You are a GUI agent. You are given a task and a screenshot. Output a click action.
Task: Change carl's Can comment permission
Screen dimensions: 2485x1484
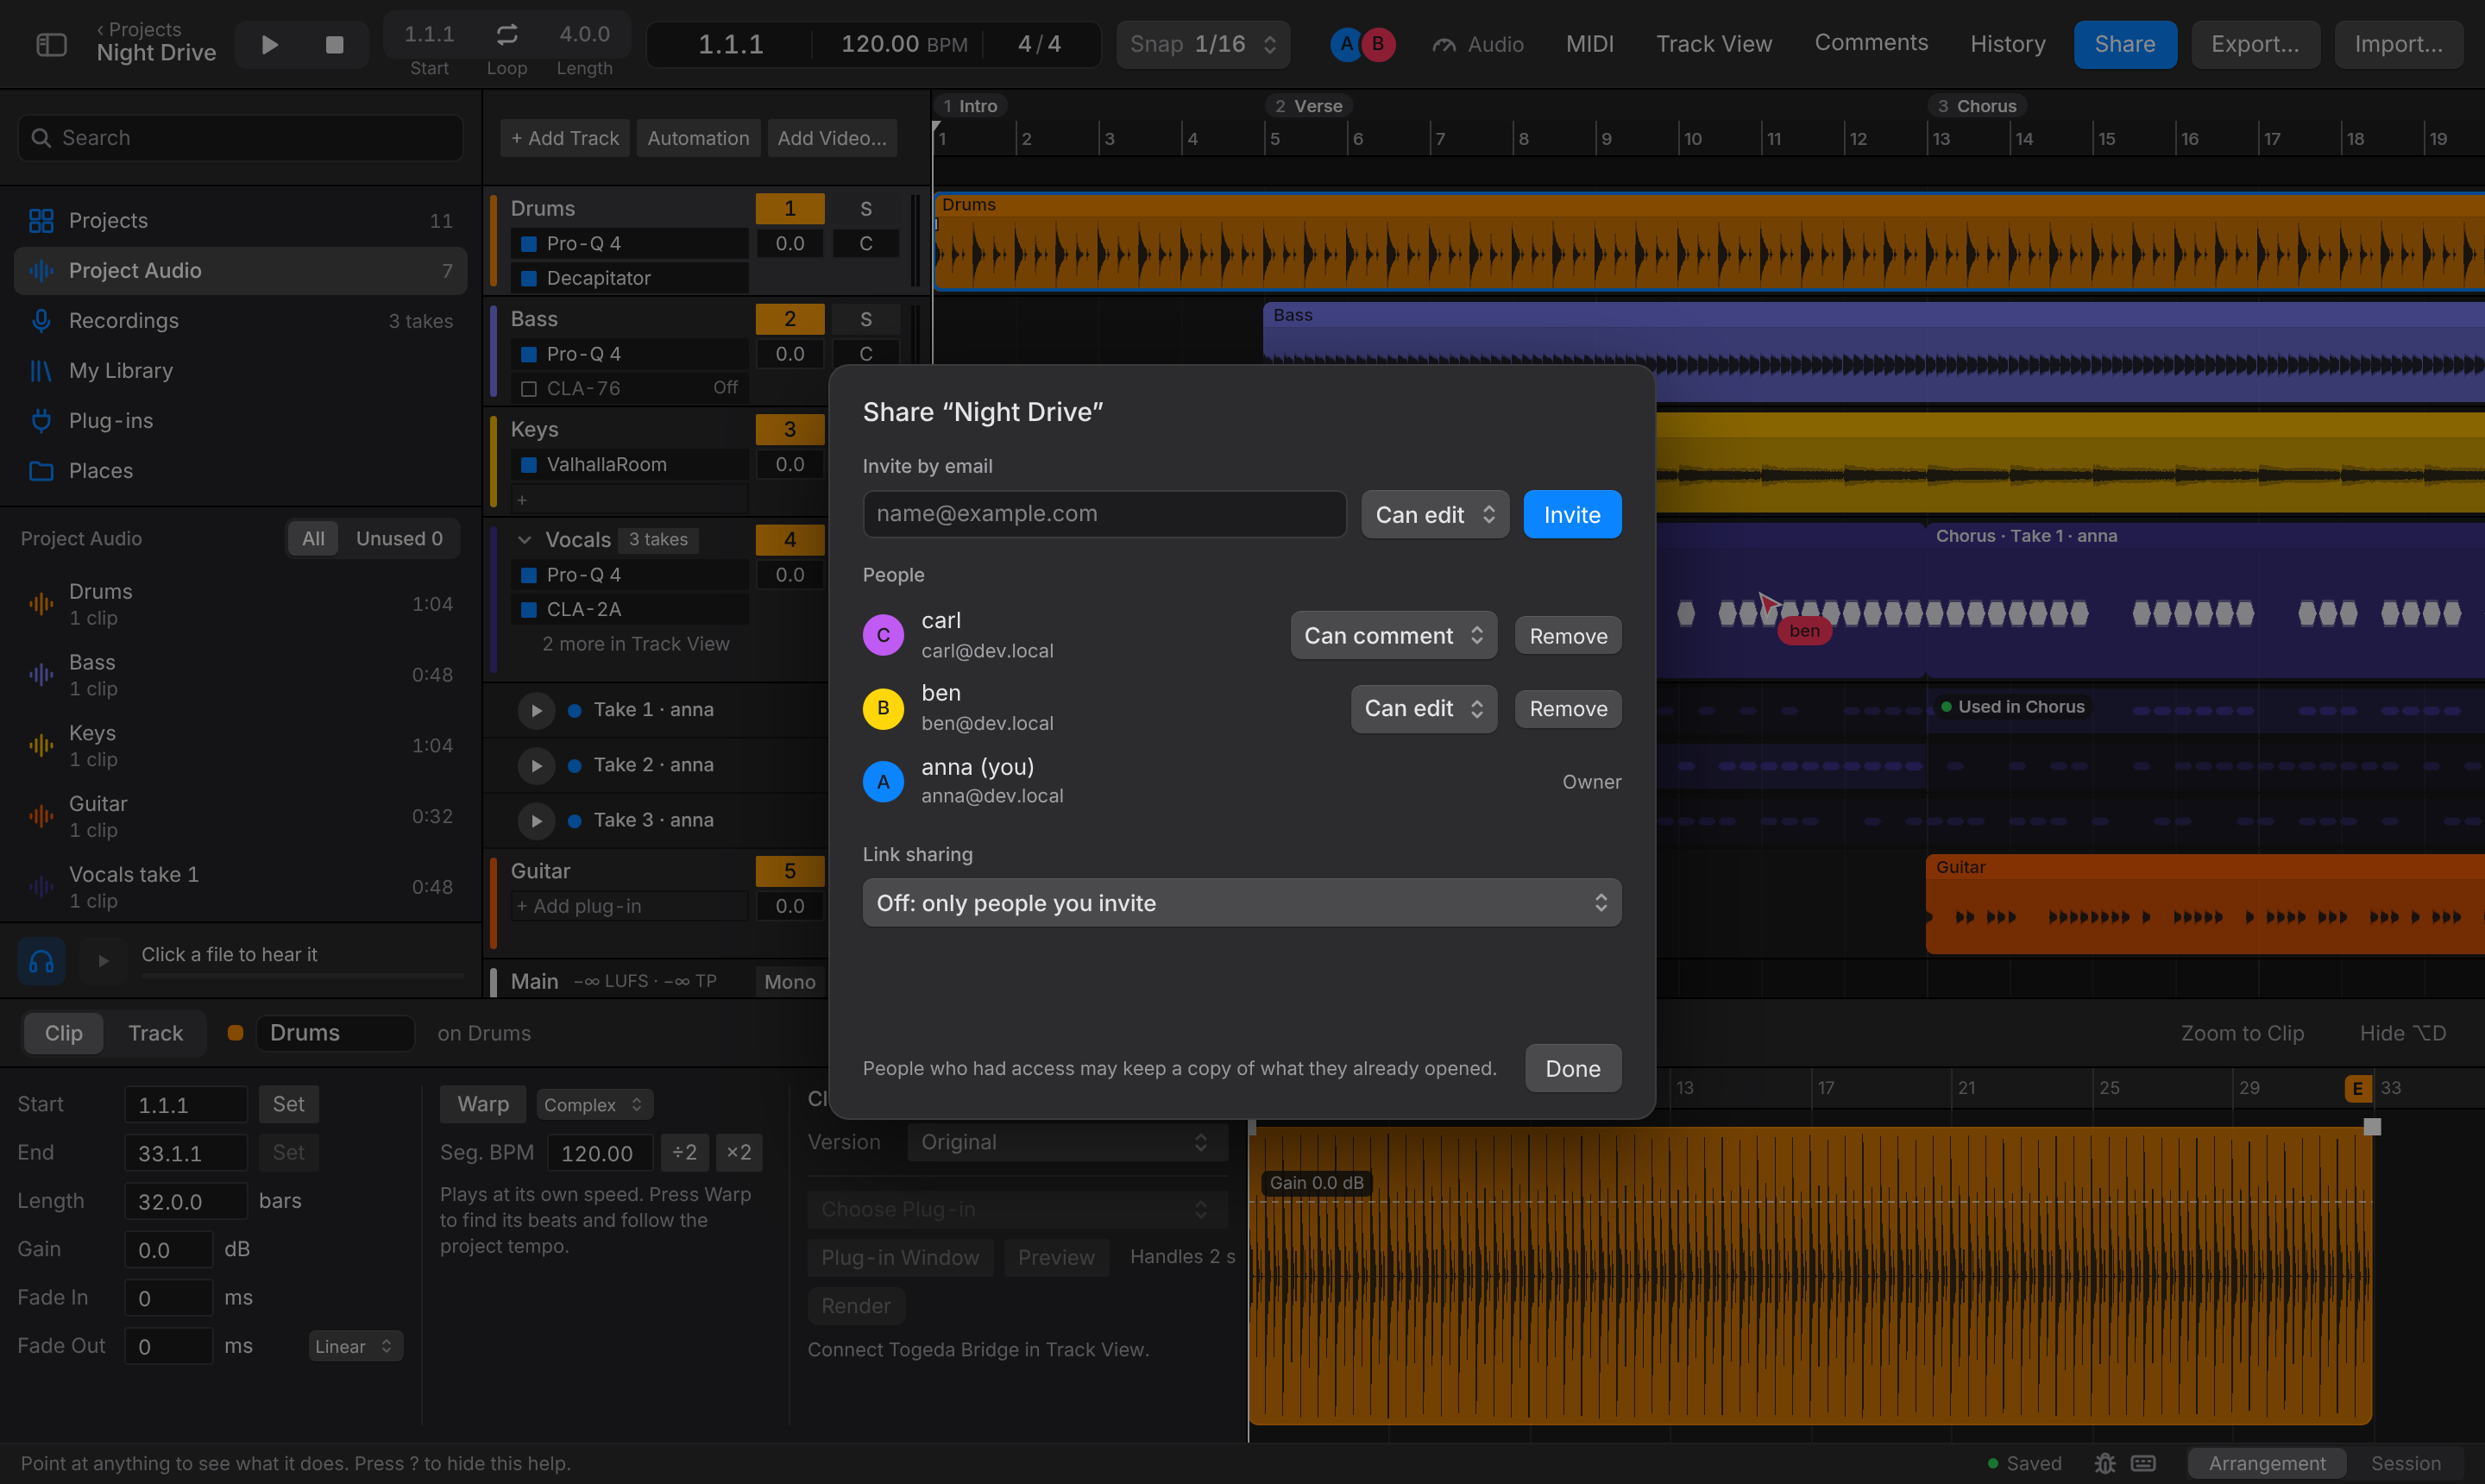tap(1393, 636)
